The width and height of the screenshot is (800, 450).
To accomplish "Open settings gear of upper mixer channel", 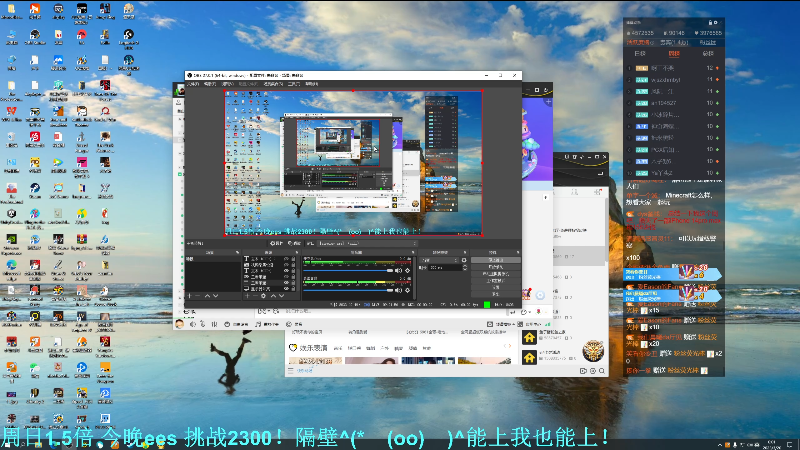I will tap(408, 270).
